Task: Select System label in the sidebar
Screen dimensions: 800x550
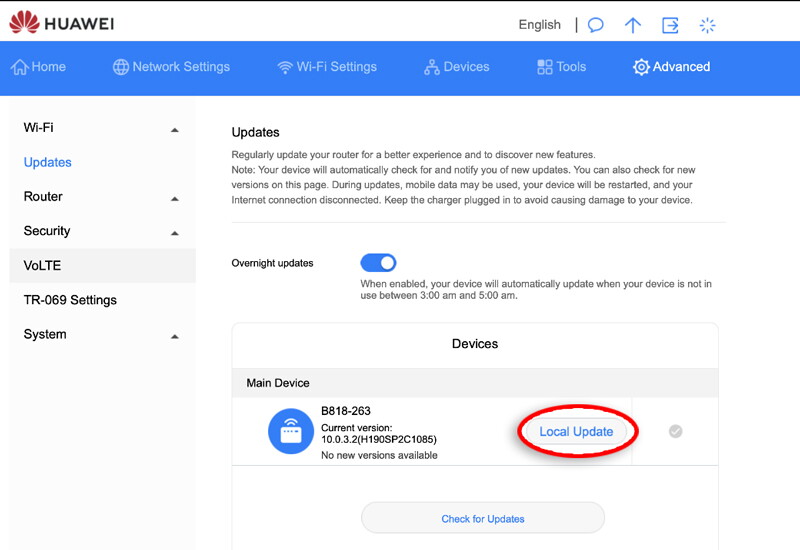Action: point(45,334)
